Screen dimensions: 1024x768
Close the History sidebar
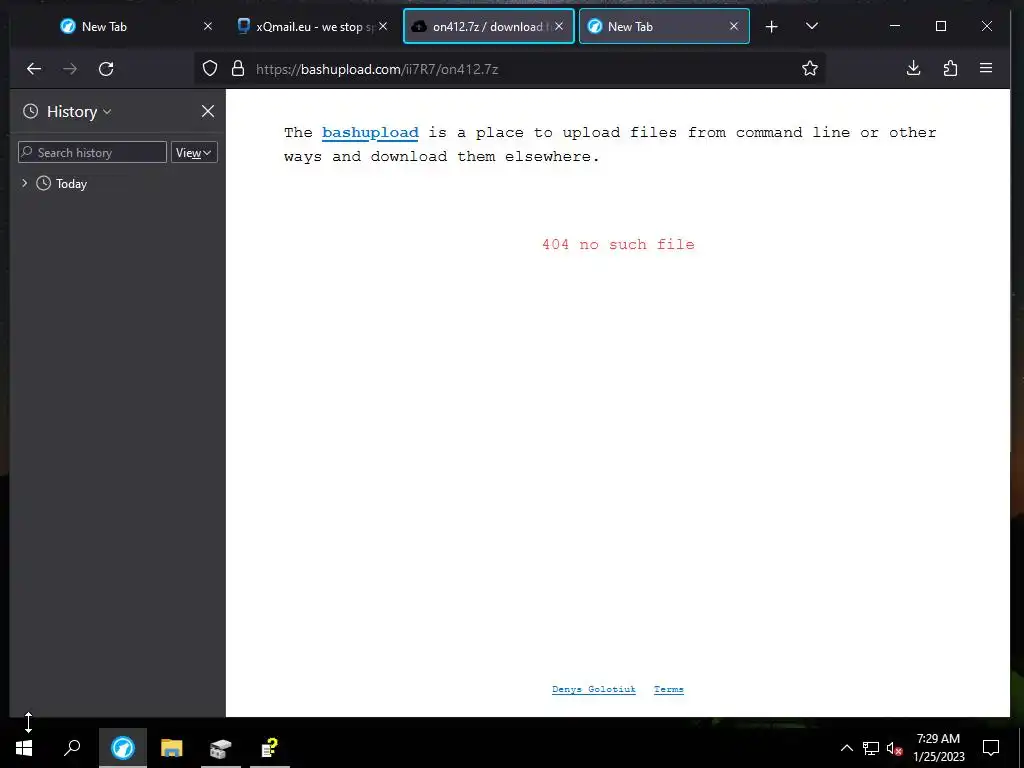pyautogui.click(x=208, y=112)
